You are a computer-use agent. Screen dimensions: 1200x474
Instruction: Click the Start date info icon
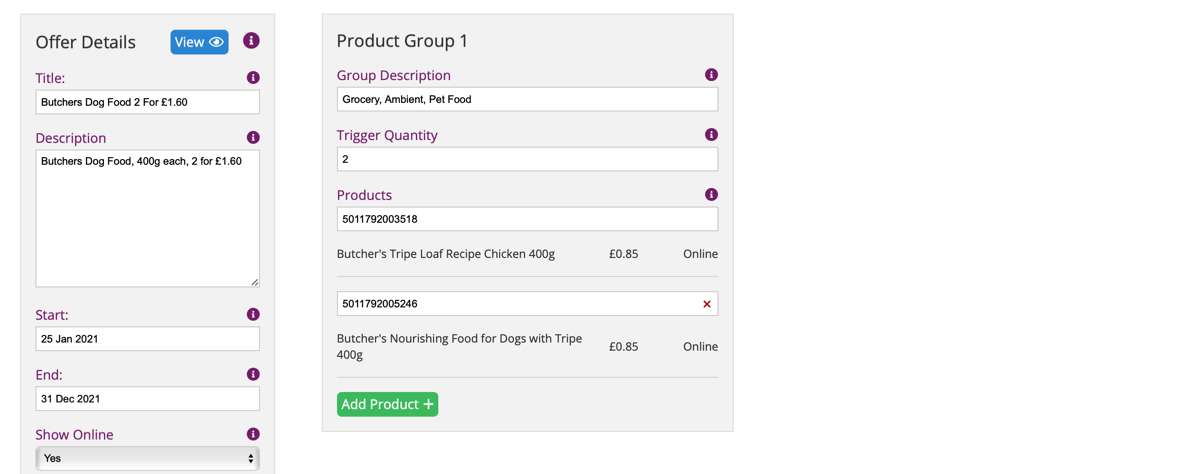253,315
